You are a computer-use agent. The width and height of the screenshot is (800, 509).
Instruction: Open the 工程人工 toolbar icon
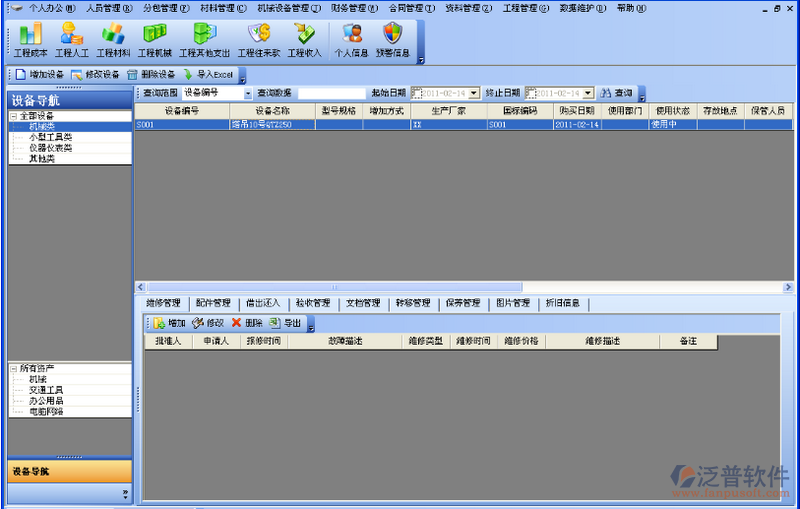click(x=72, y=40)
